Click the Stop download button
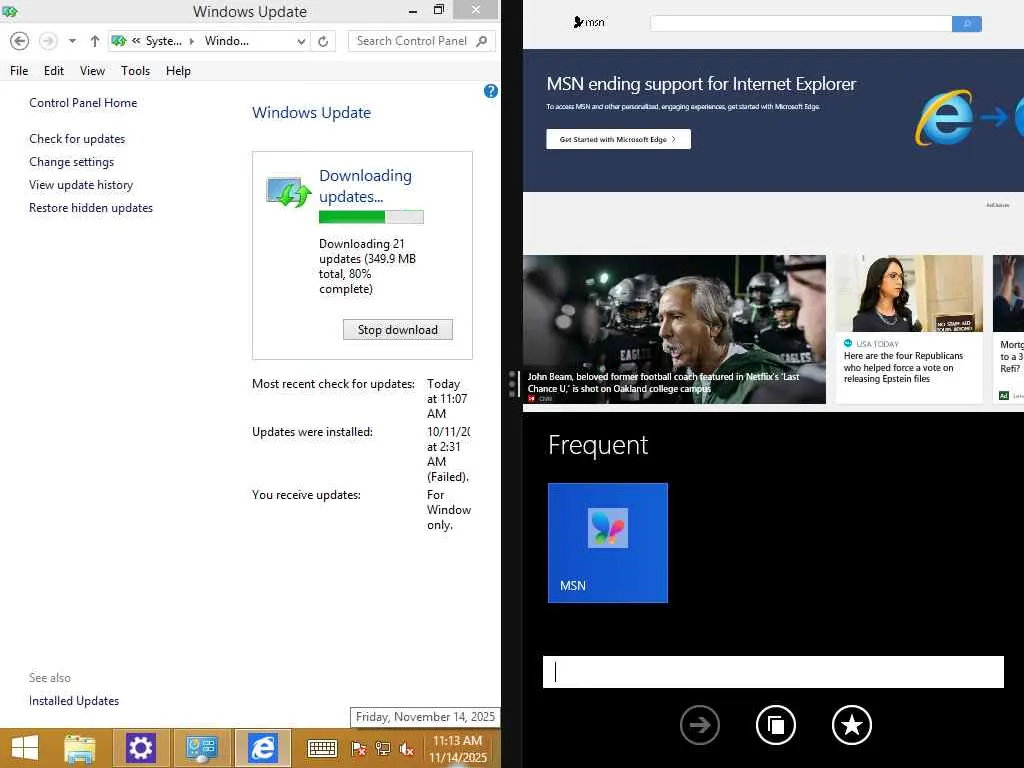Screen dimensions: 1024x768 click(398, 330)
